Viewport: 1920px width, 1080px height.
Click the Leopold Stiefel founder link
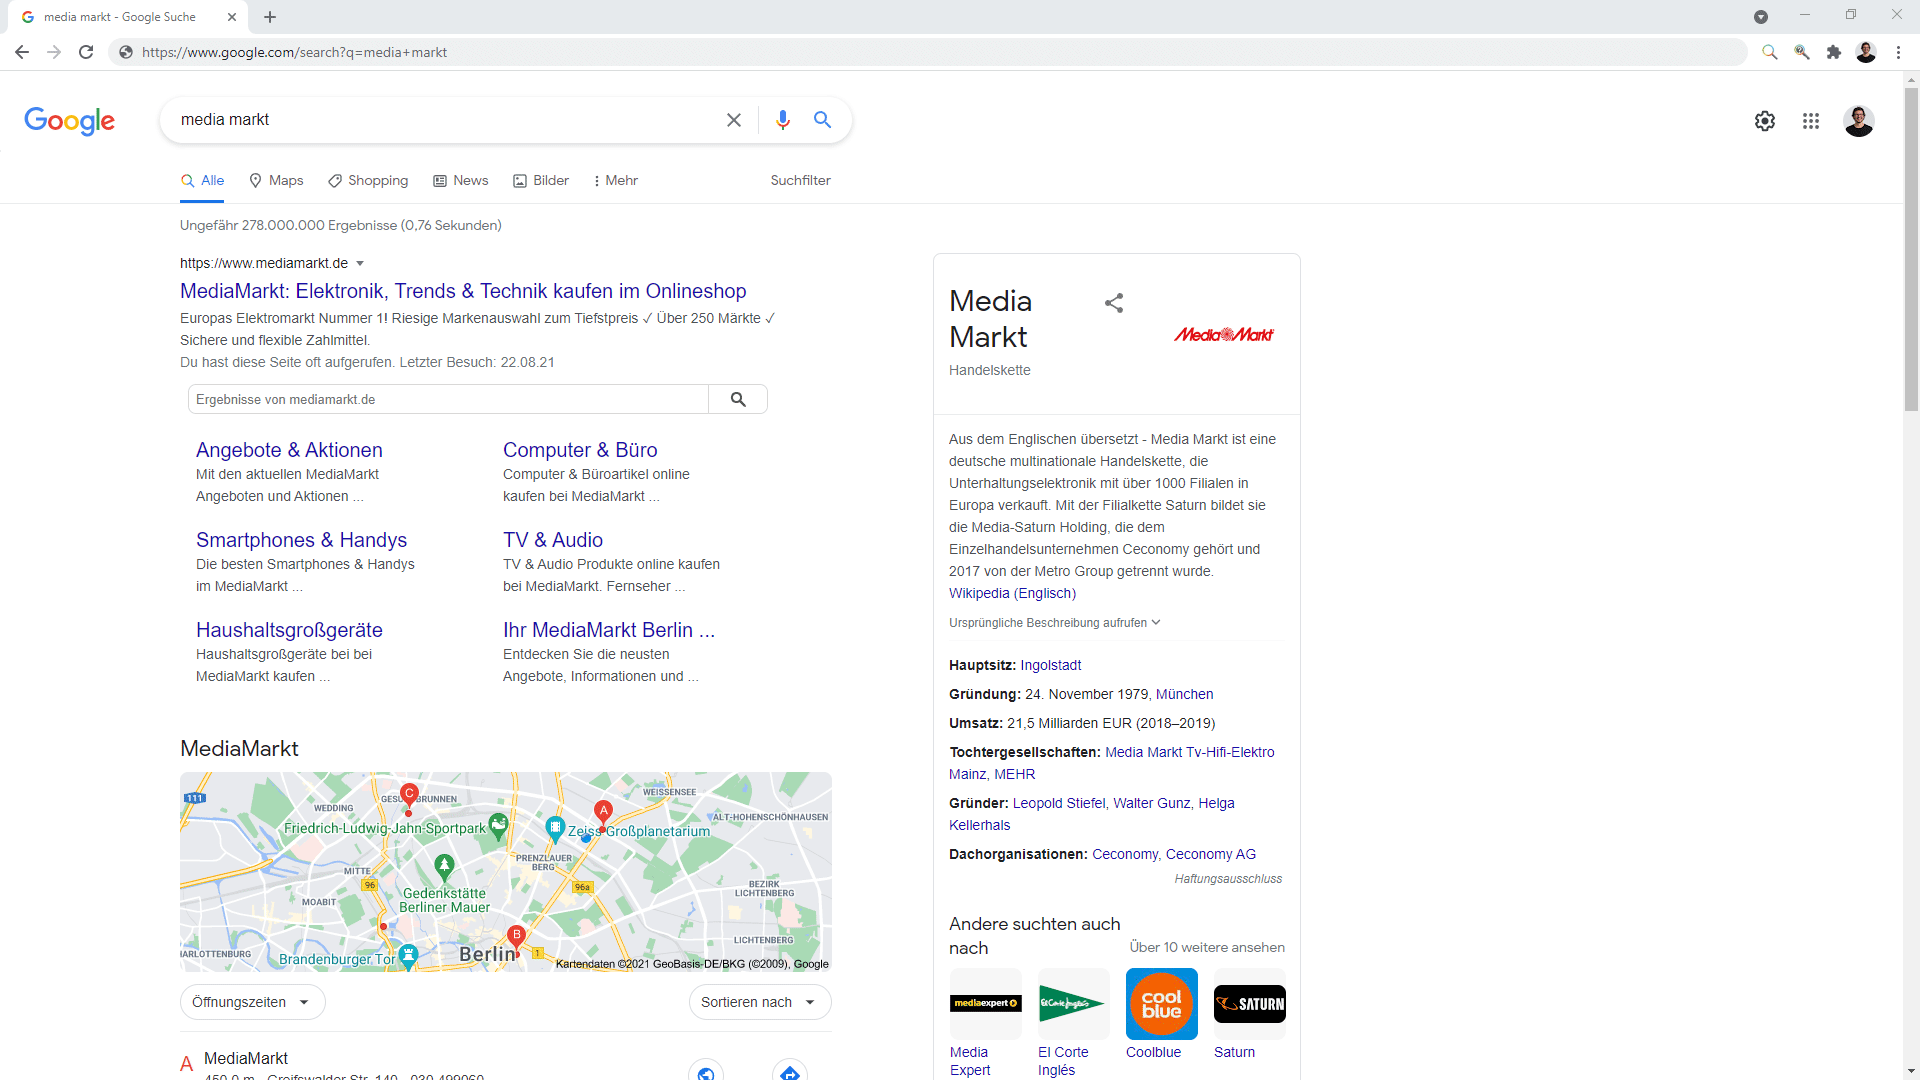tap(1059, 804)
